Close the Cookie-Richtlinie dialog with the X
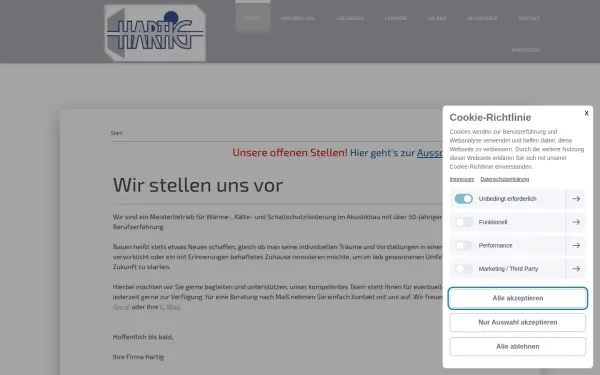The height and width of the screenshot is (375, 600). [x=586, y=113]
